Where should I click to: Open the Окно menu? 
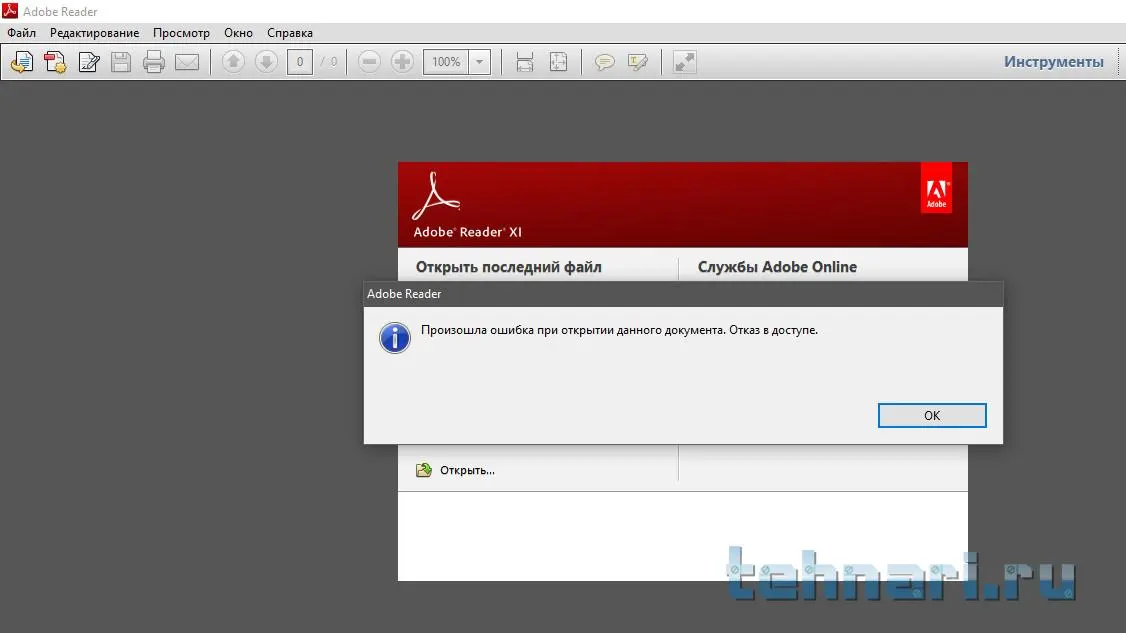[x=238, y=33]
